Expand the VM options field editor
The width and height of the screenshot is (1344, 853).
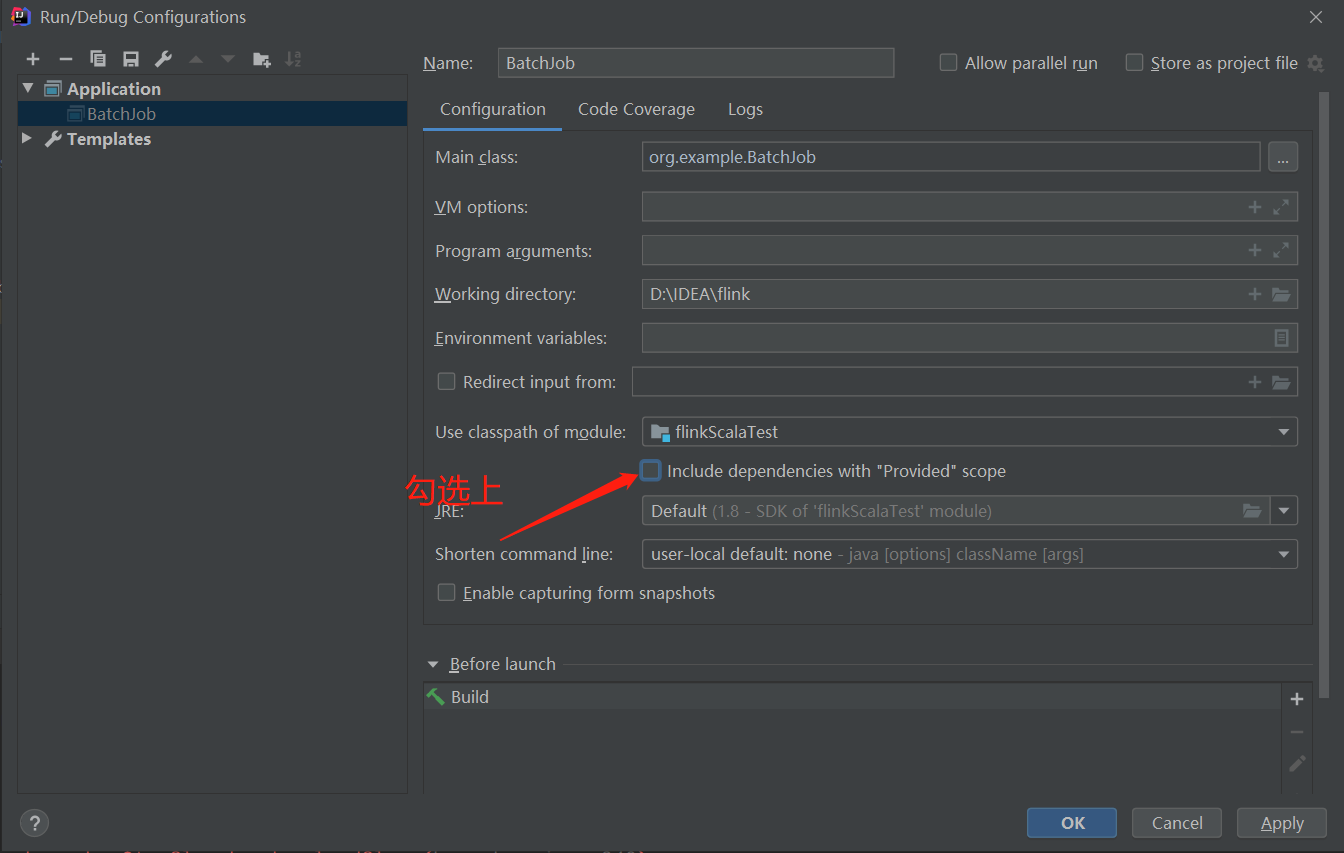pos(1281,207)
